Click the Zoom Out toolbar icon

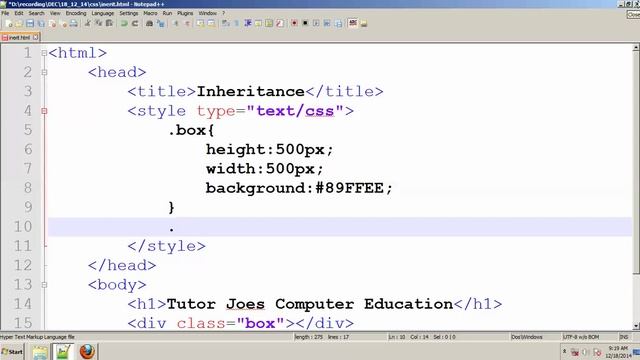tap(187, 23)
